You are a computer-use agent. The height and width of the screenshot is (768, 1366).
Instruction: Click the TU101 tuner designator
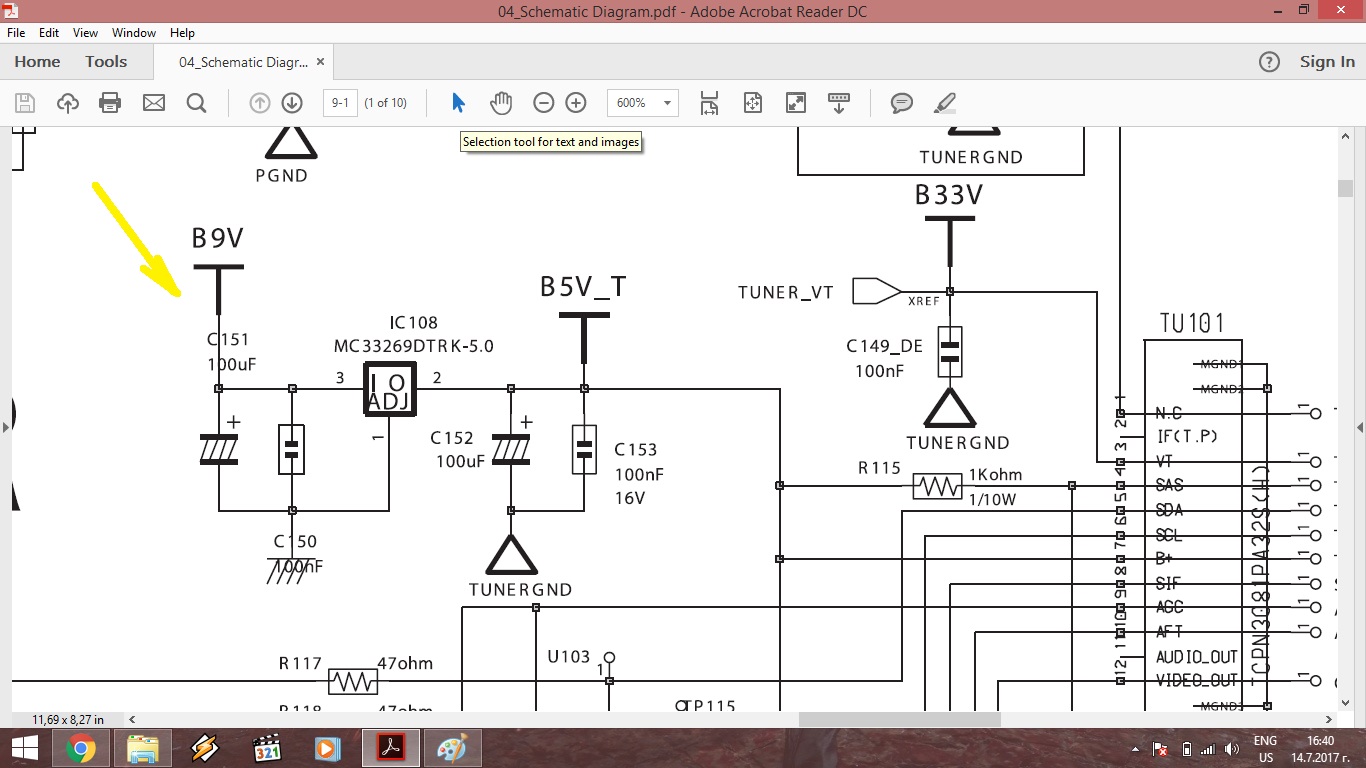click(1192, 323)
